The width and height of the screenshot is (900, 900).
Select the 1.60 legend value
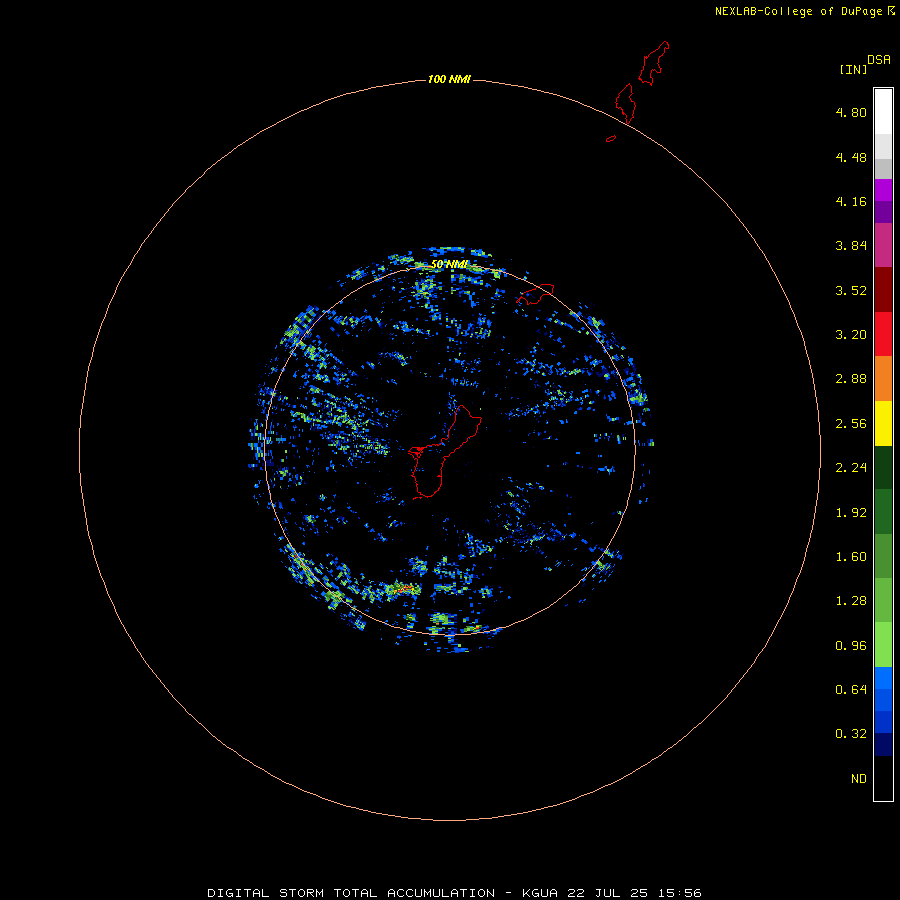point(851,557)
